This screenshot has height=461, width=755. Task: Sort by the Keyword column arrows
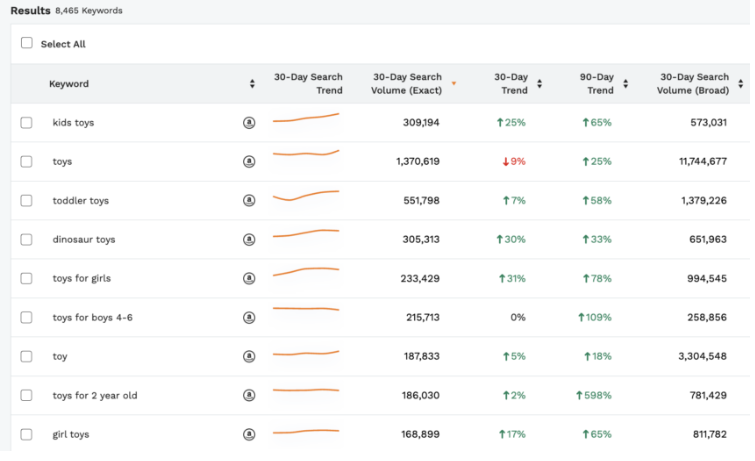252,84
